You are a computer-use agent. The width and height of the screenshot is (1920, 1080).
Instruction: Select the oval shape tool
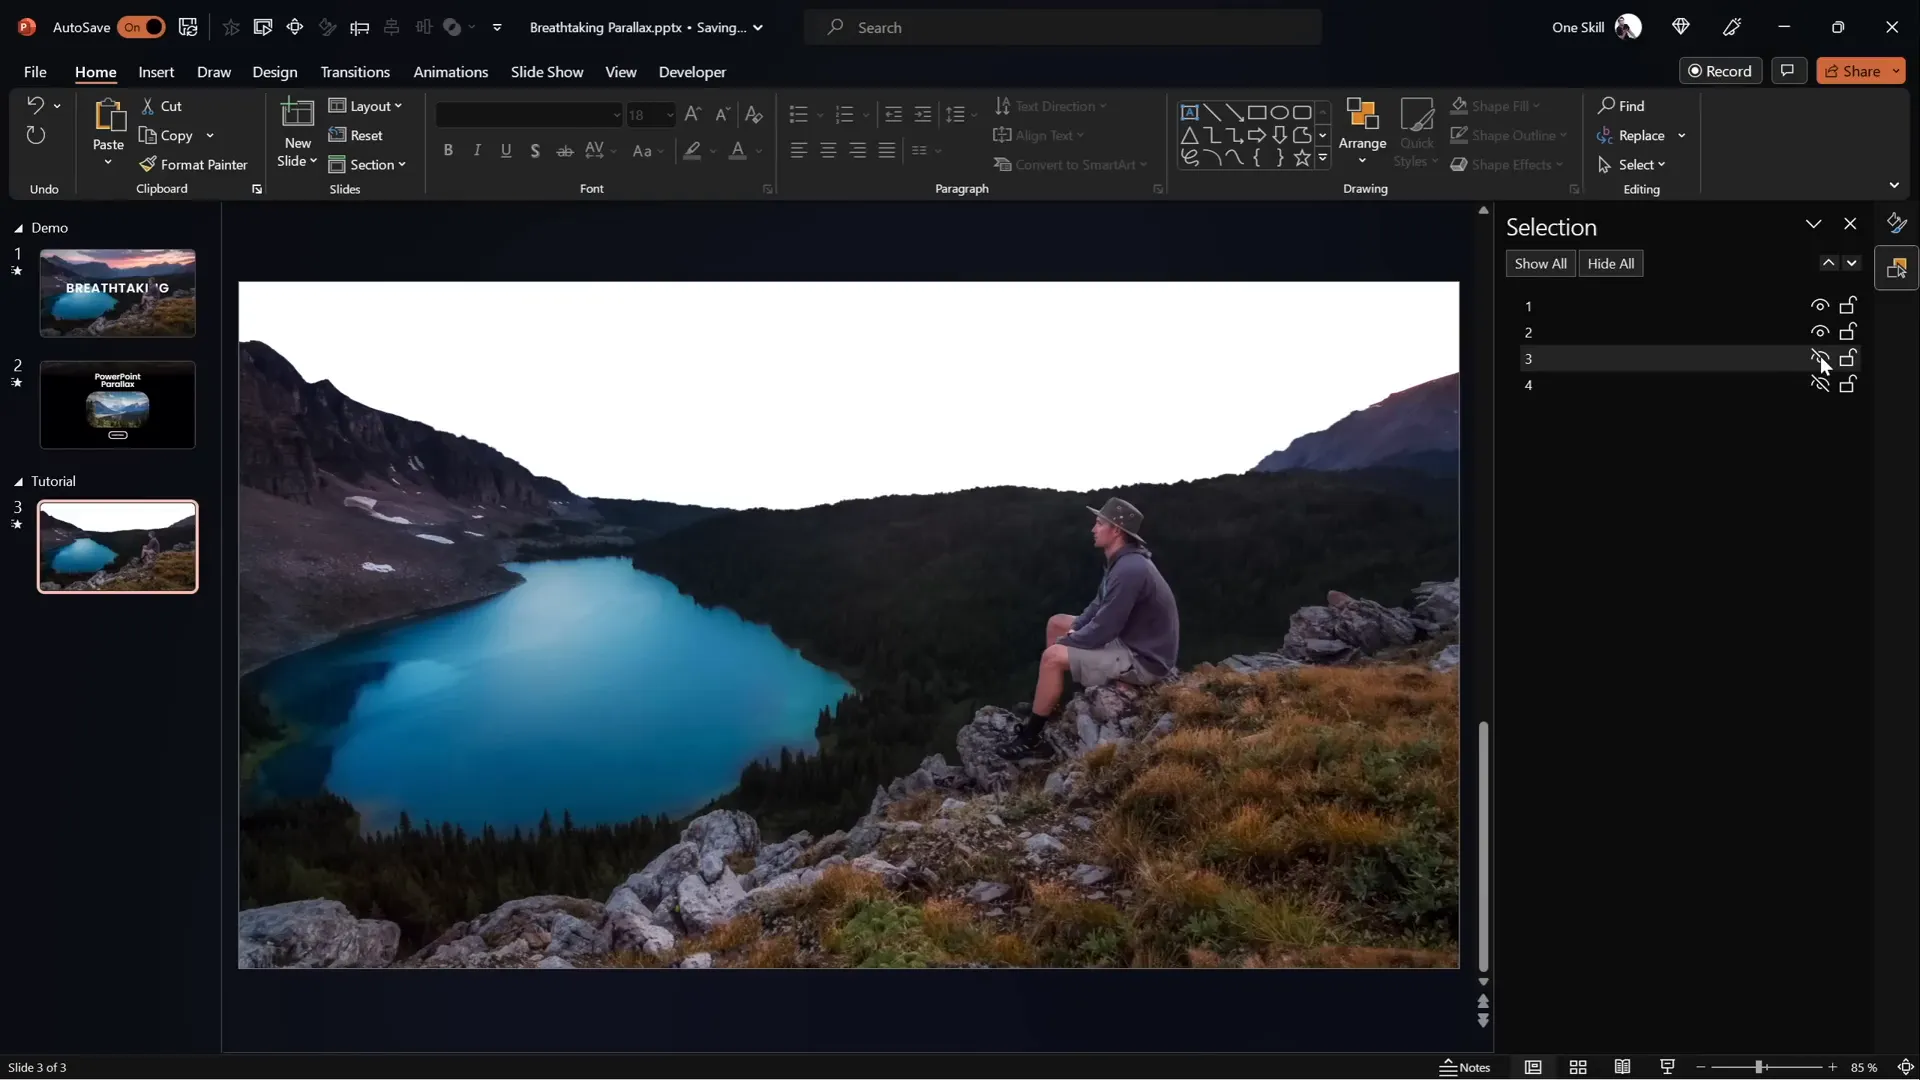(1282, 112)
